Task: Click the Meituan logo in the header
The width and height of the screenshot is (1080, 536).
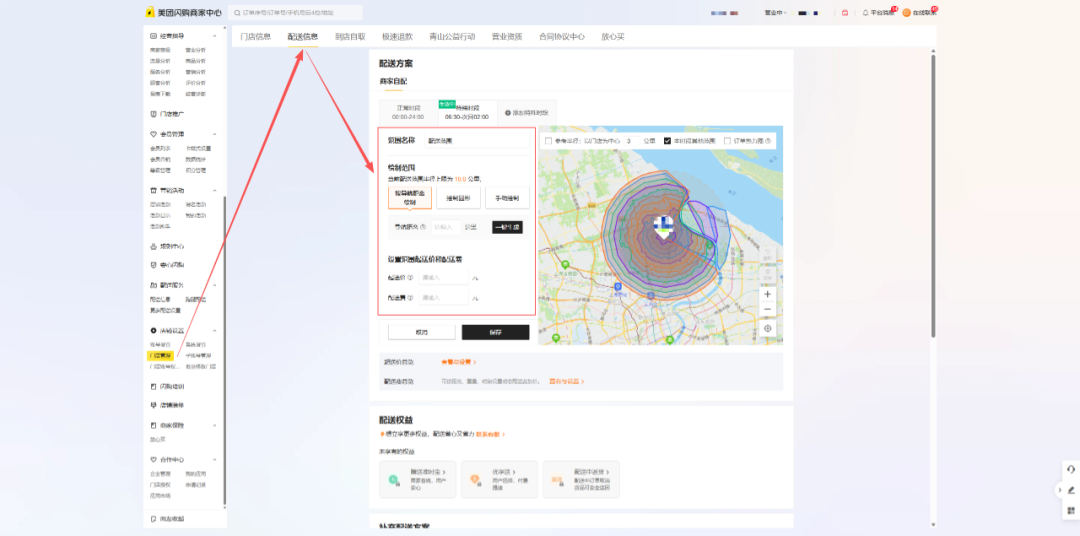Action: [149, 12]
